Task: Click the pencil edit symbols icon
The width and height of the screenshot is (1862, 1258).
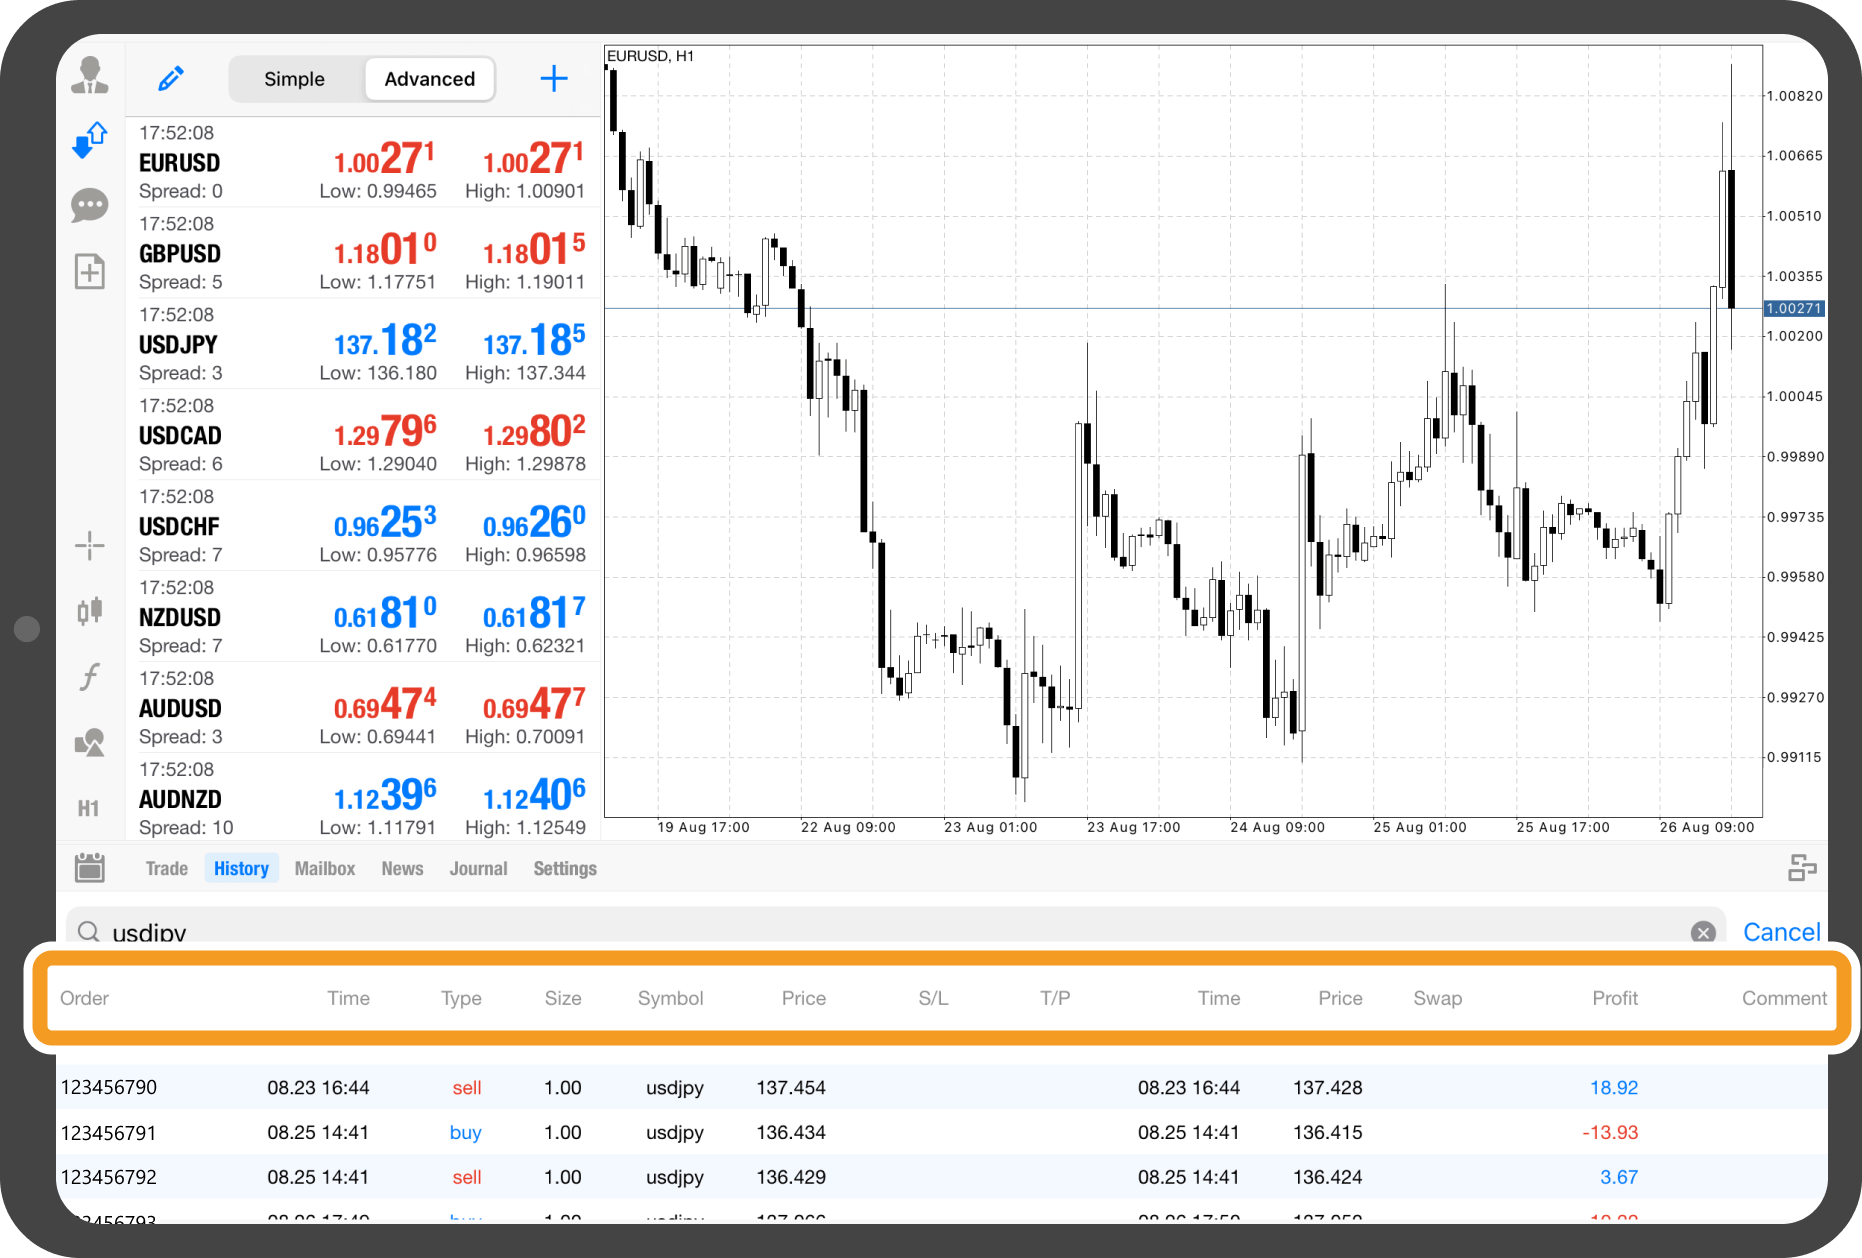Action: (x=171, y=78)
